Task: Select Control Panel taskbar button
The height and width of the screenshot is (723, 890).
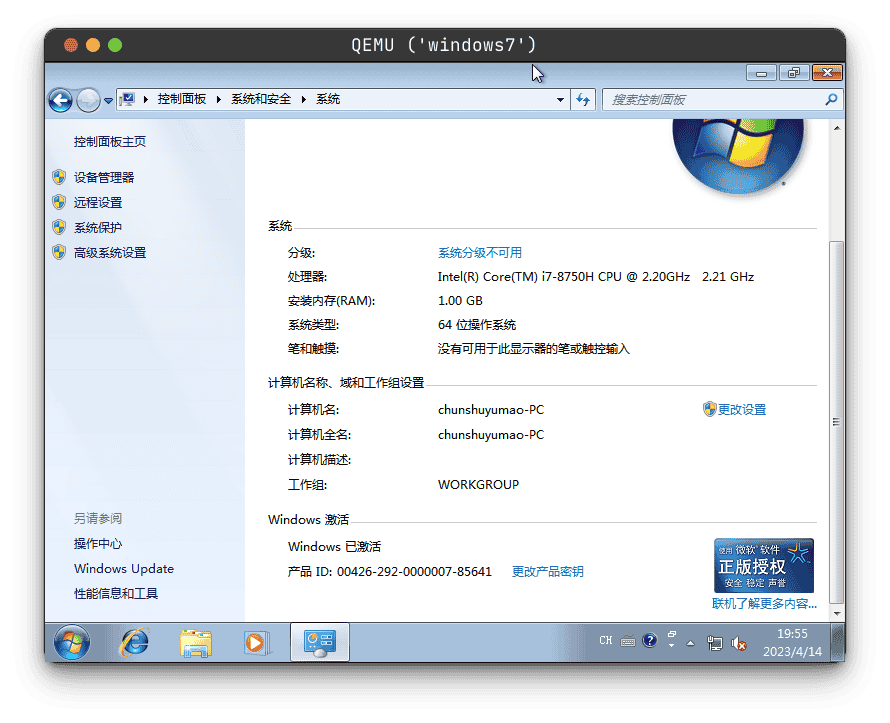Action: point(320,642)
